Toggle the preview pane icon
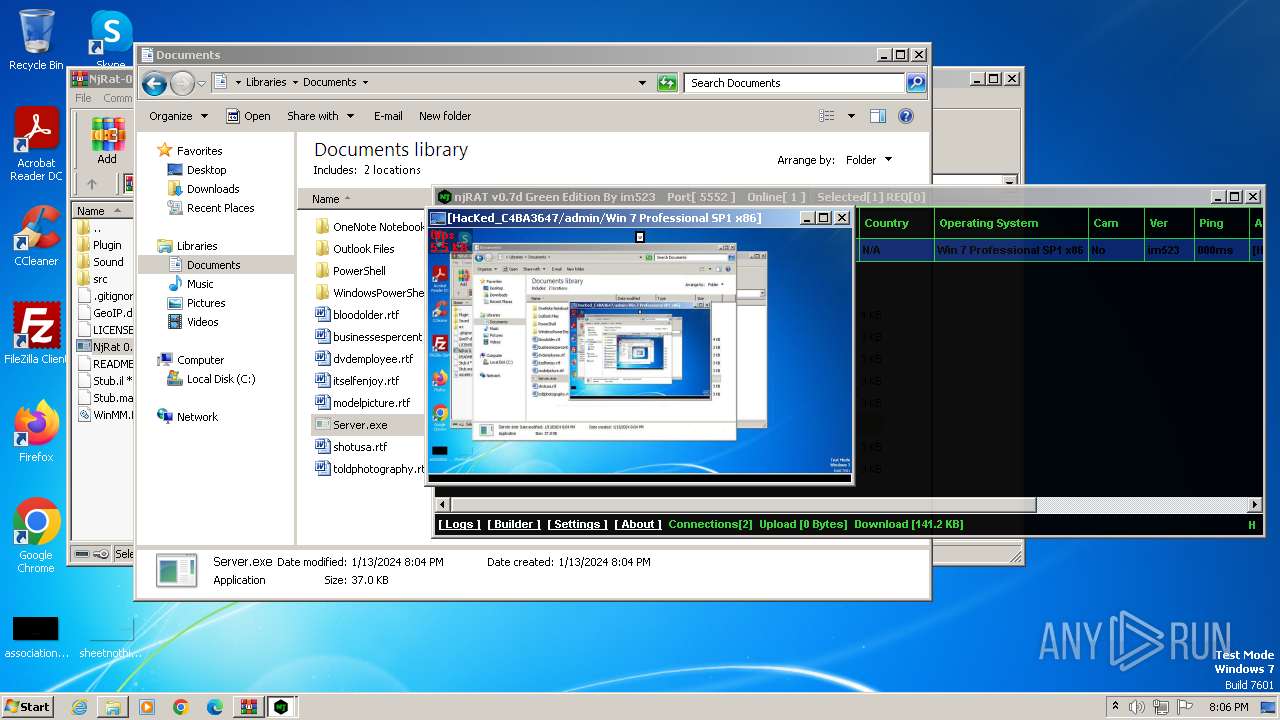 [877, 116]
